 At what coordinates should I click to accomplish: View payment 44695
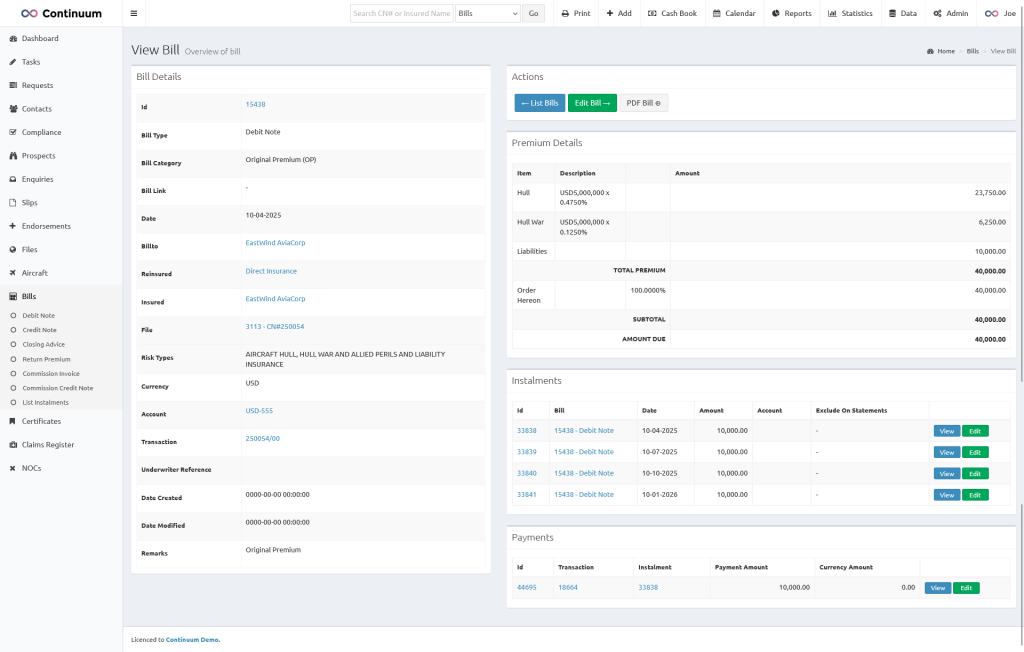[x=938, y=588]
